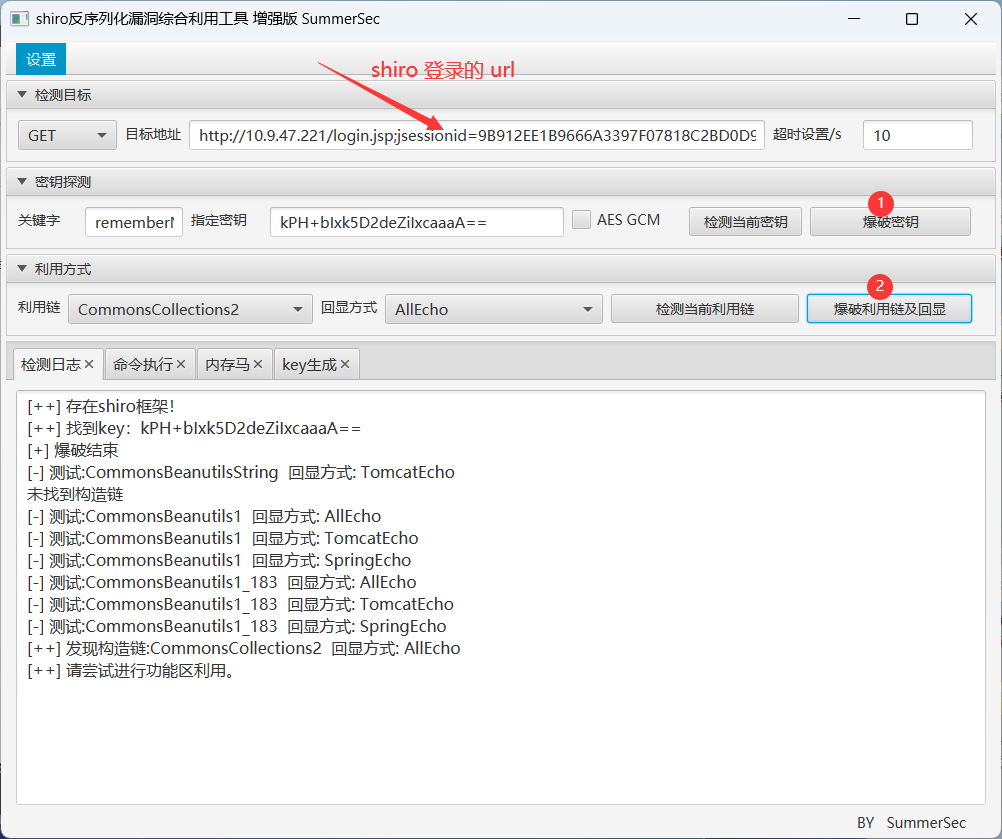Close the key生成 tab

click(x=345, y=364)
